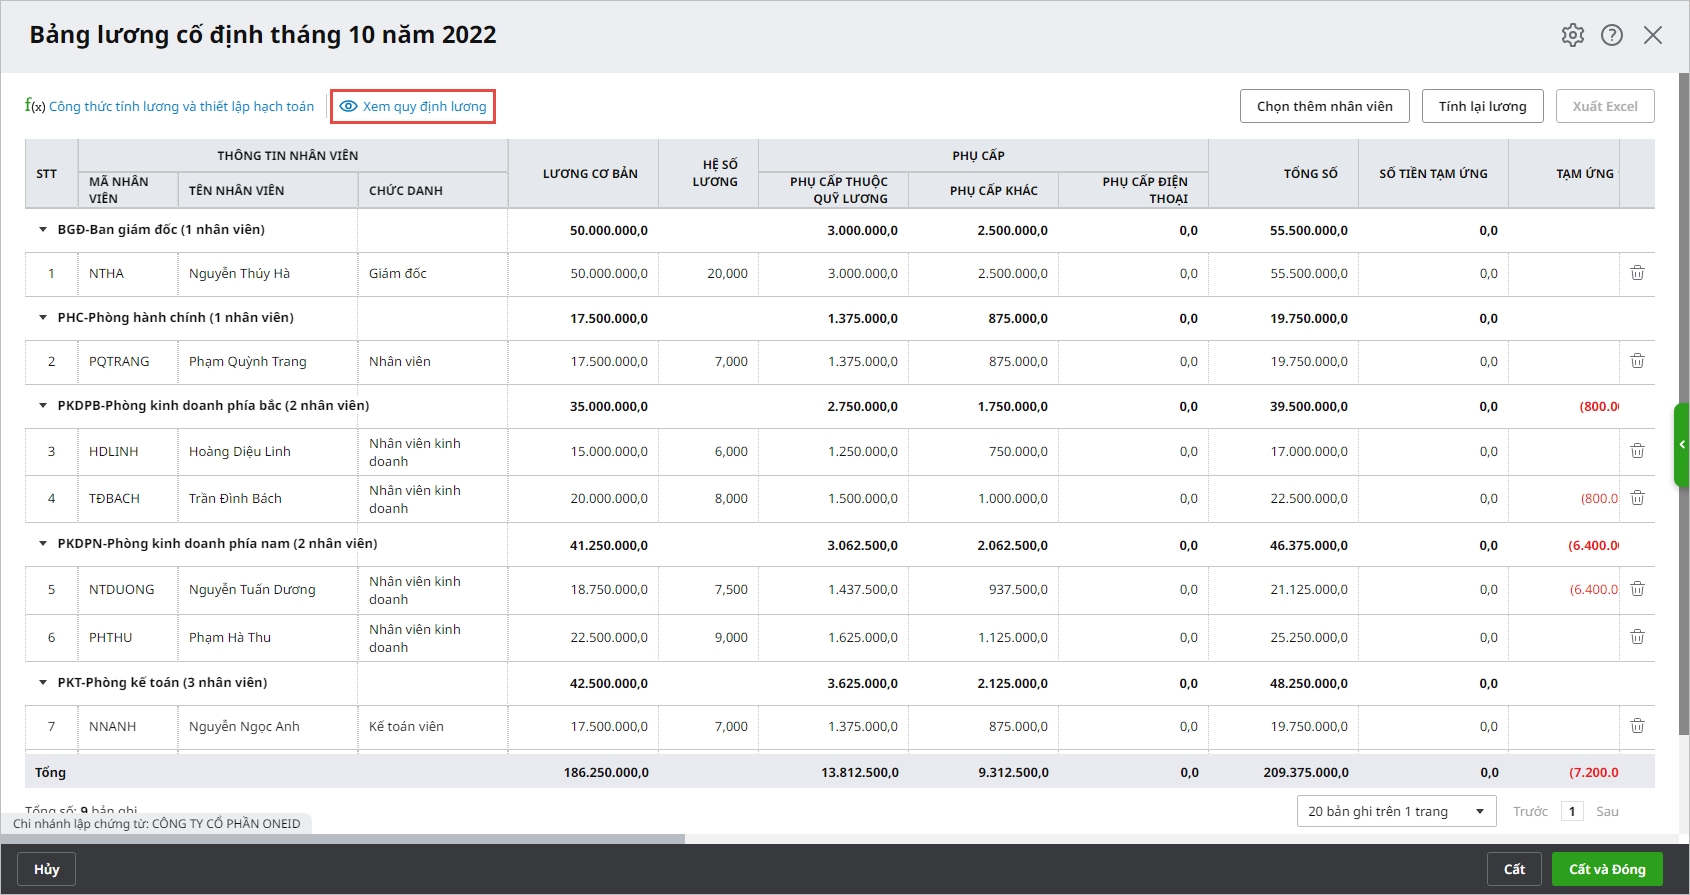Viewport: 1690px width, 895px height.
Task: Click the help question mark icon
Action: click(1612, 35)
